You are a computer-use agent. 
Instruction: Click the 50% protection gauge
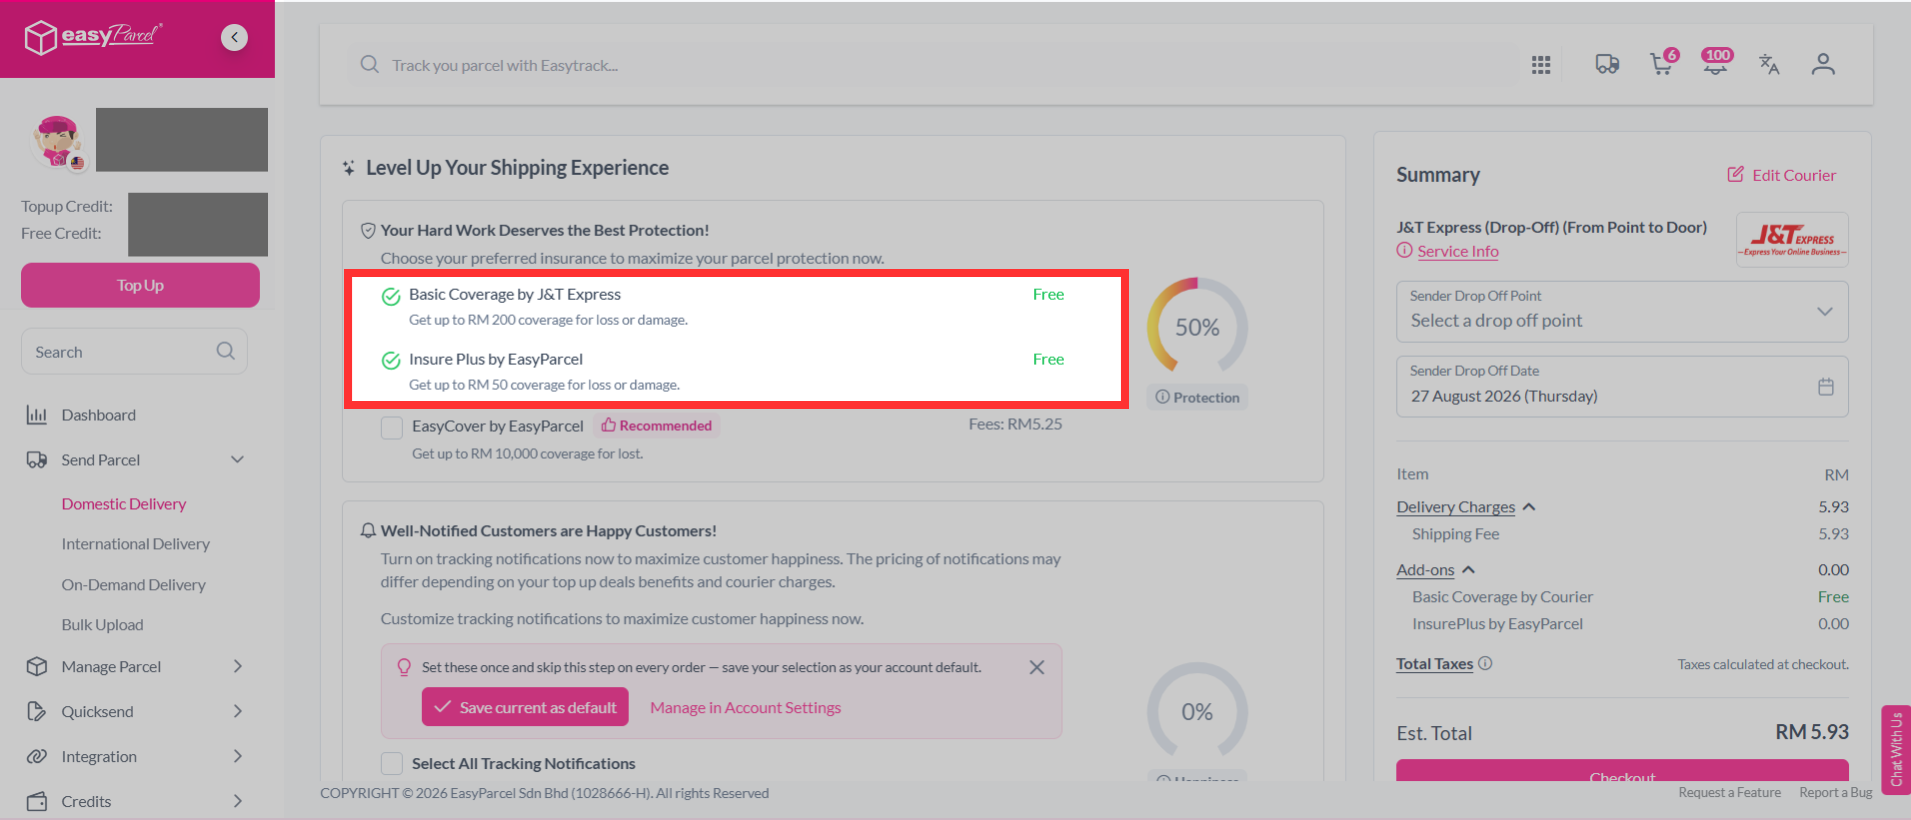pos(1197,327)
